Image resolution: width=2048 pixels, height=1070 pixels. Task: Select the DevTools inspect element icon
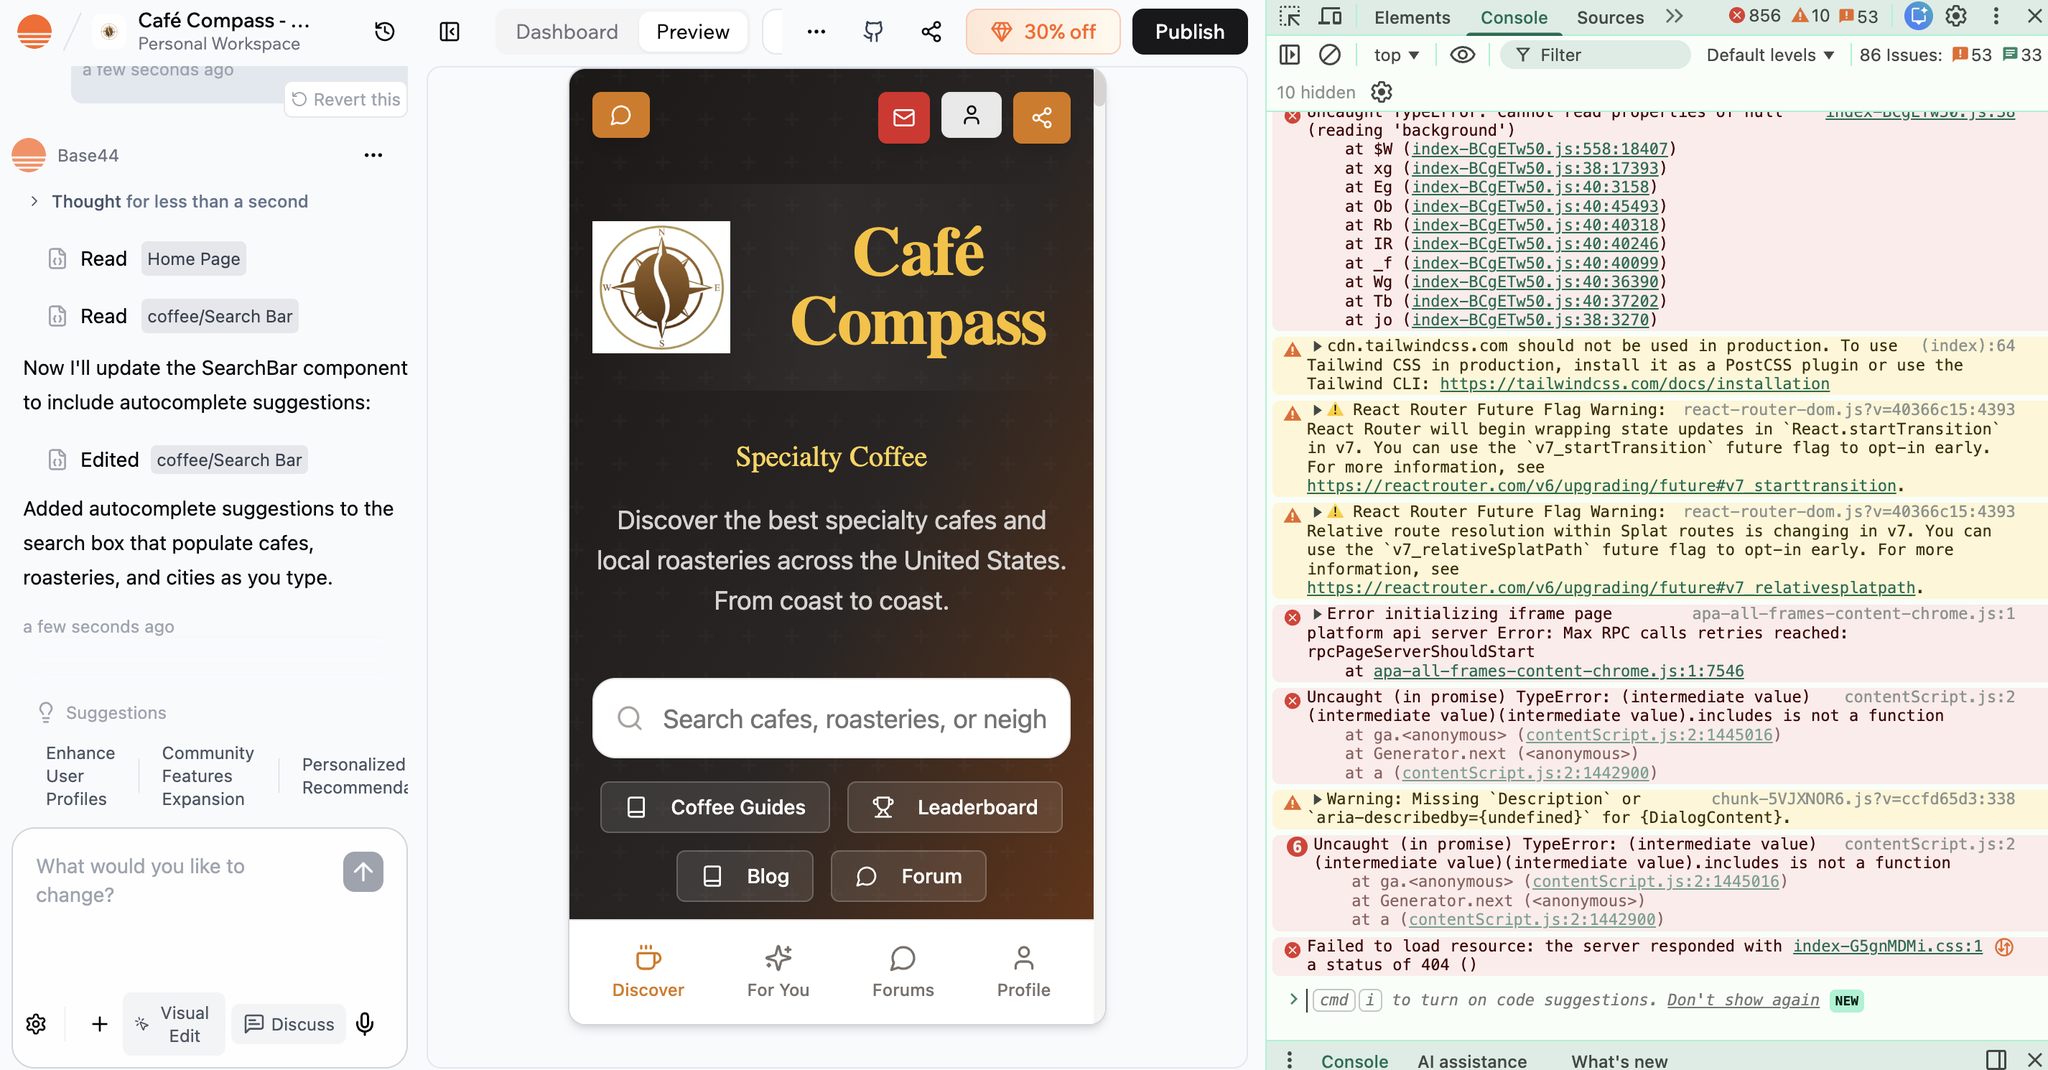(1290, 16)
